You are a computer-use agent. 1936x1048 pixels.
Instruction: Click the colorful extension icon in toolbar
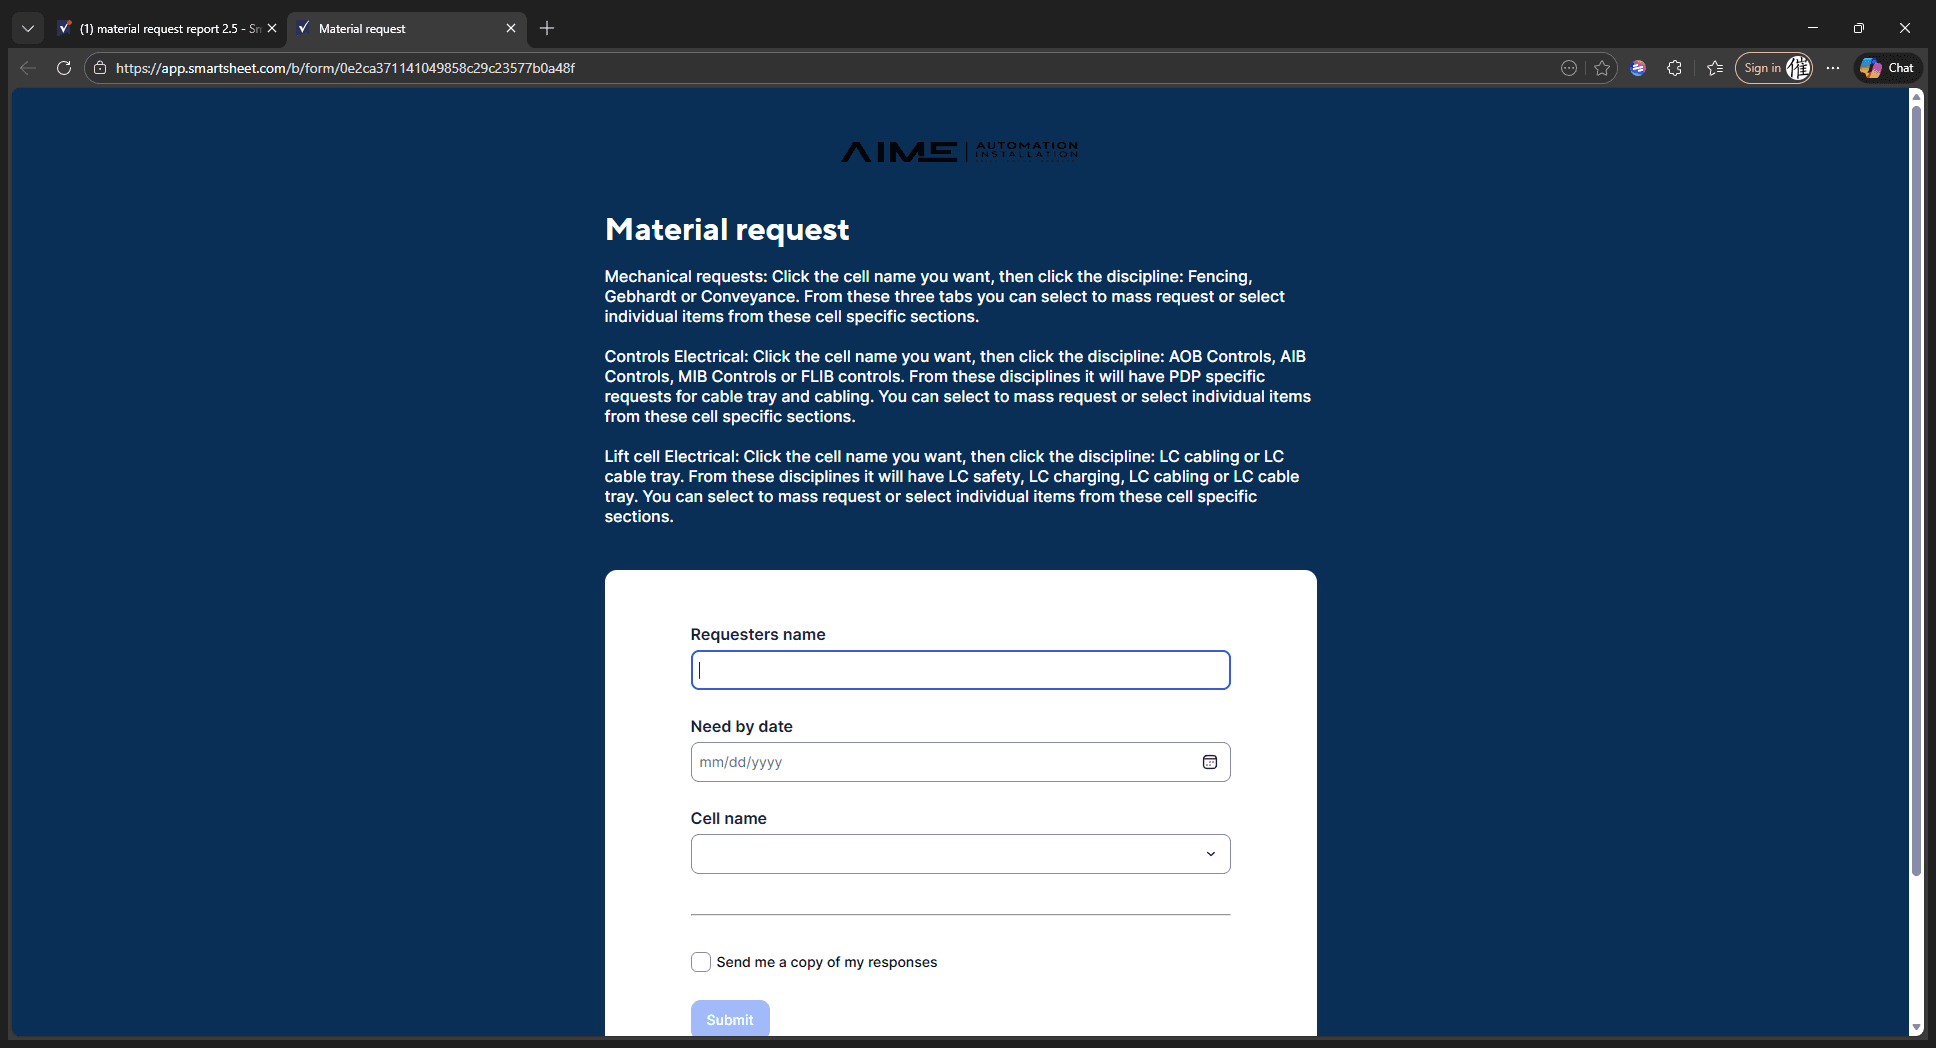pos(1638,68)
